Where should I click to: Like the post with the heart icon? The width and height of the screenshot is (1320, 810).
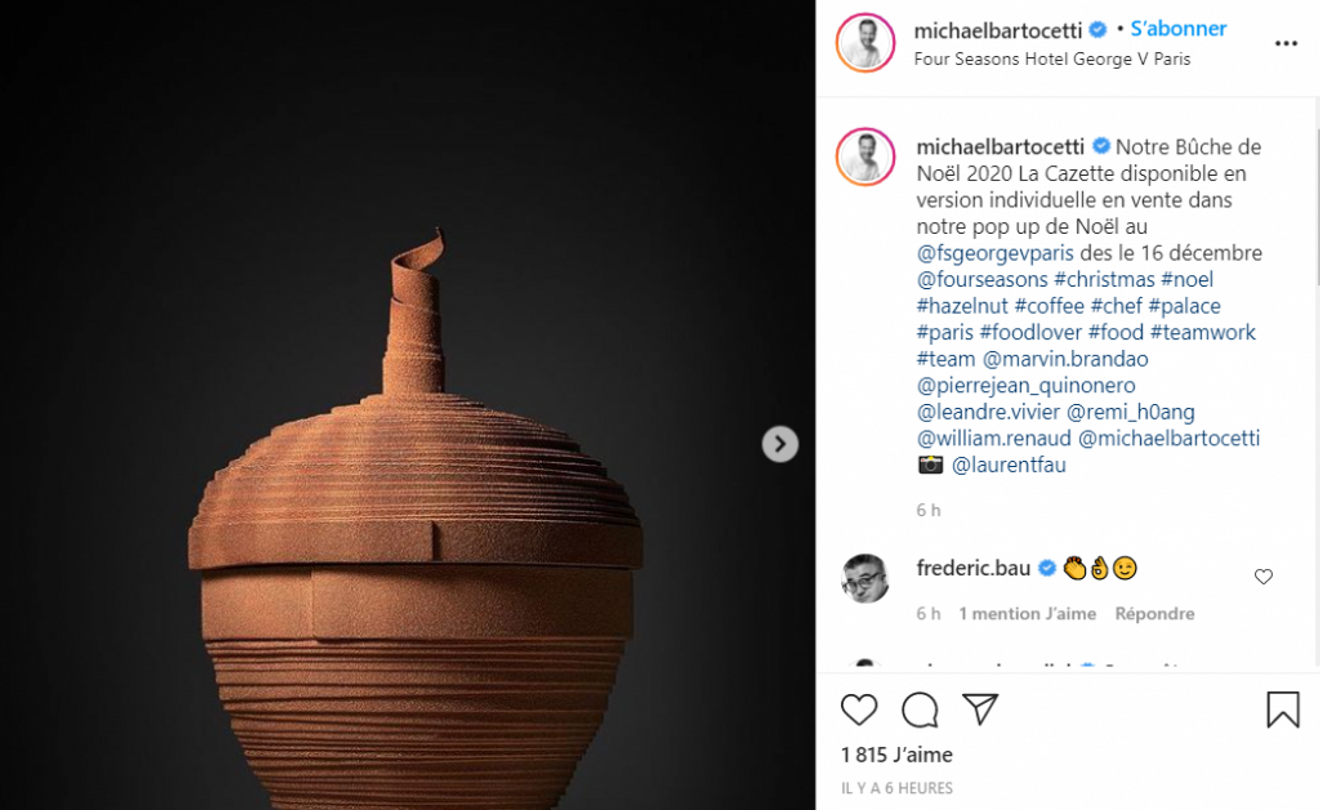(x=858, y=710)
